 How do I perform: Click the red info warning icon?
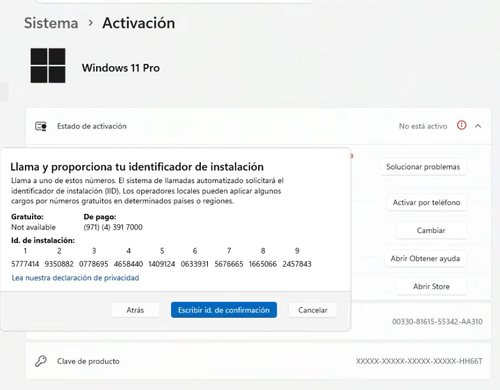[462, 125]
